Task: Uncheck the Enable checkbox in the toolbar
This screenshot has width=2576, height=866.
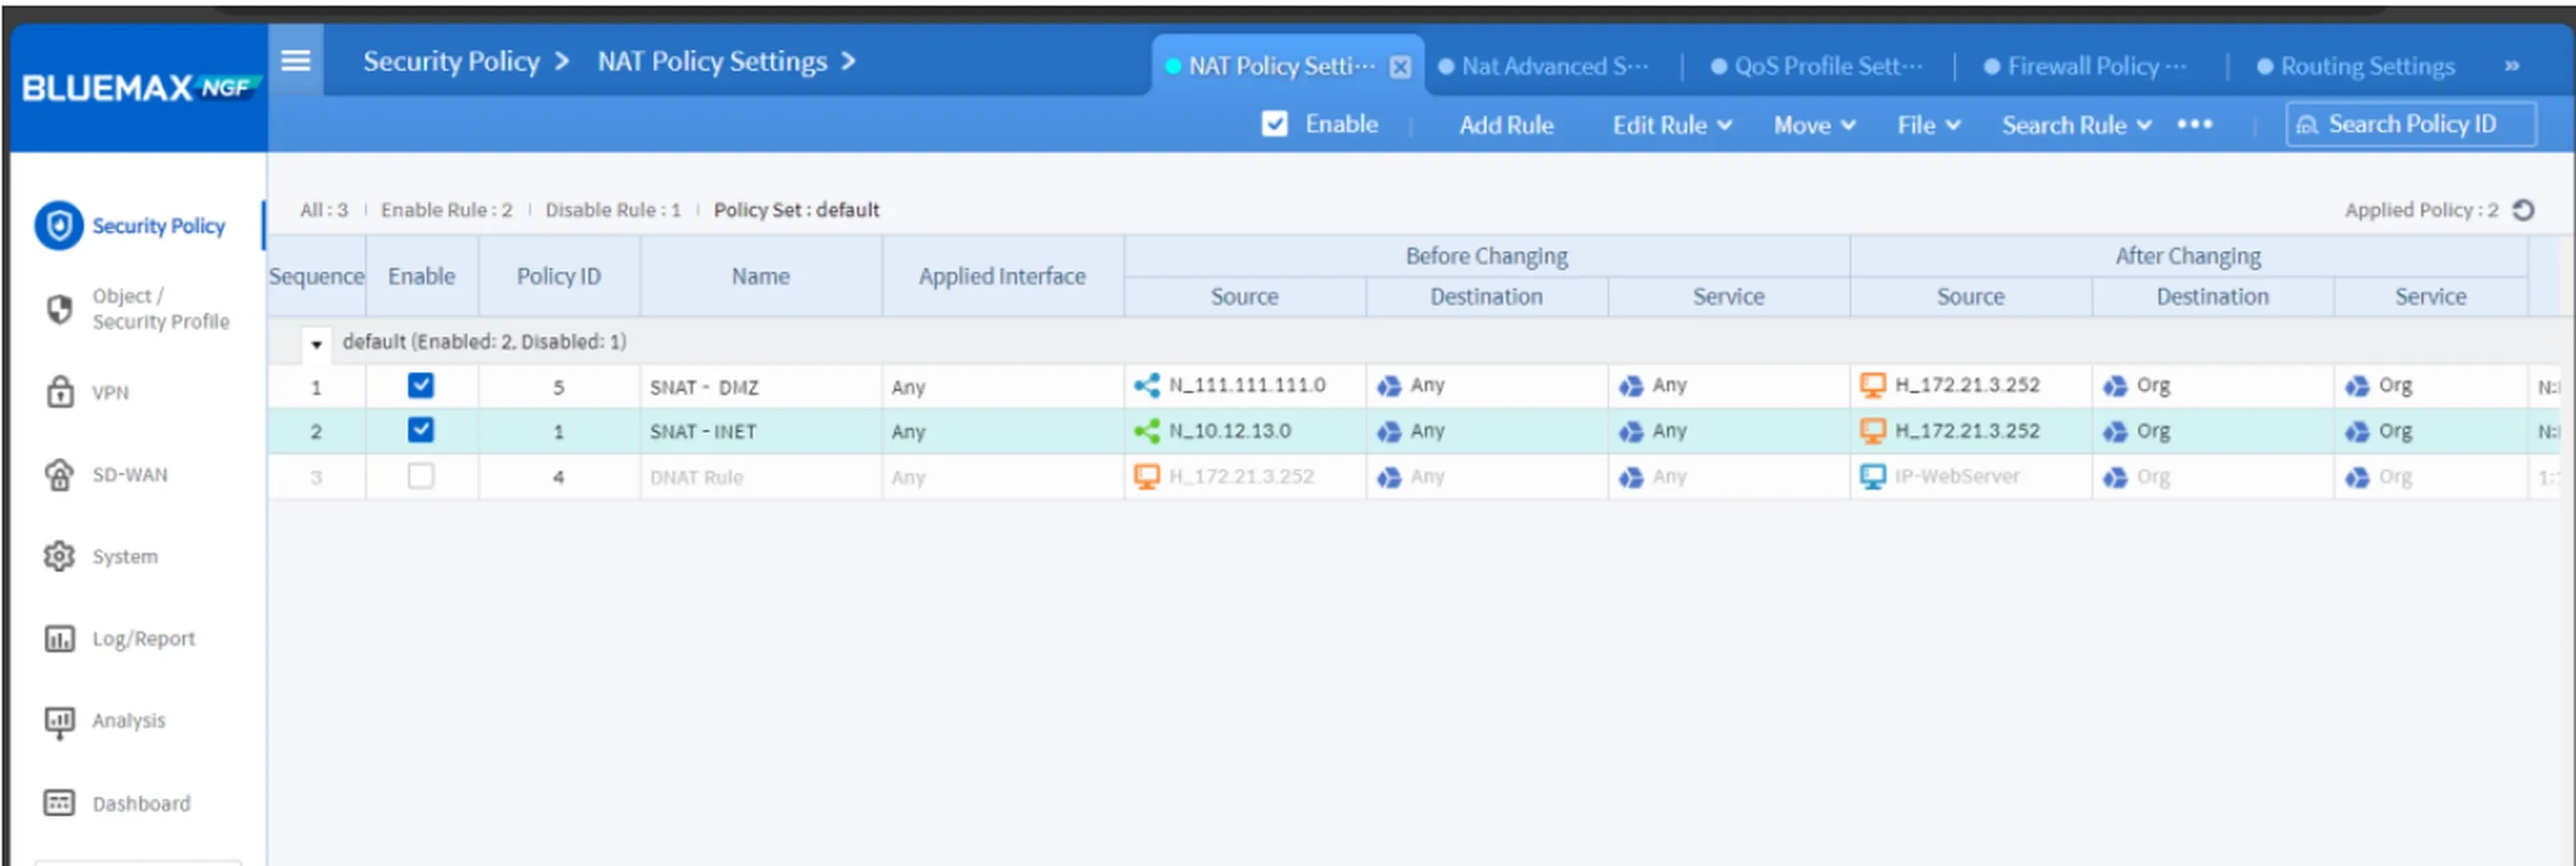Action: [x=1274, y=124]
